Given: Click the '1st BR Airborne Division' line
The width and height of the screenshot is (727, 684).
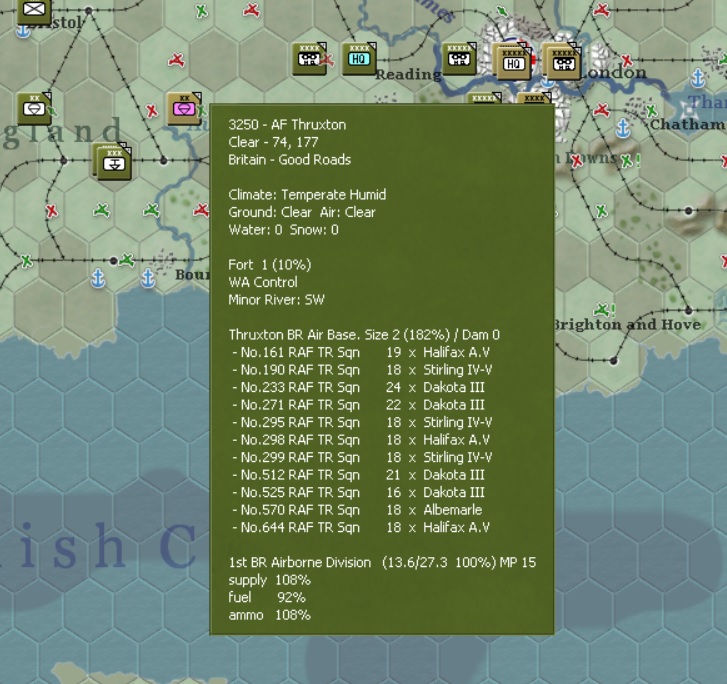Looking at the screenshot, I should pos(382,563).
